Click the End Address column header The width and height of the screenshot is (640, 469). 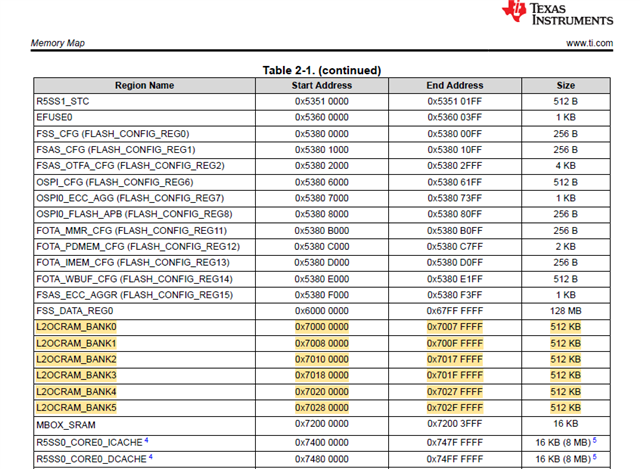pyautogui.click(x=455, y=85)
